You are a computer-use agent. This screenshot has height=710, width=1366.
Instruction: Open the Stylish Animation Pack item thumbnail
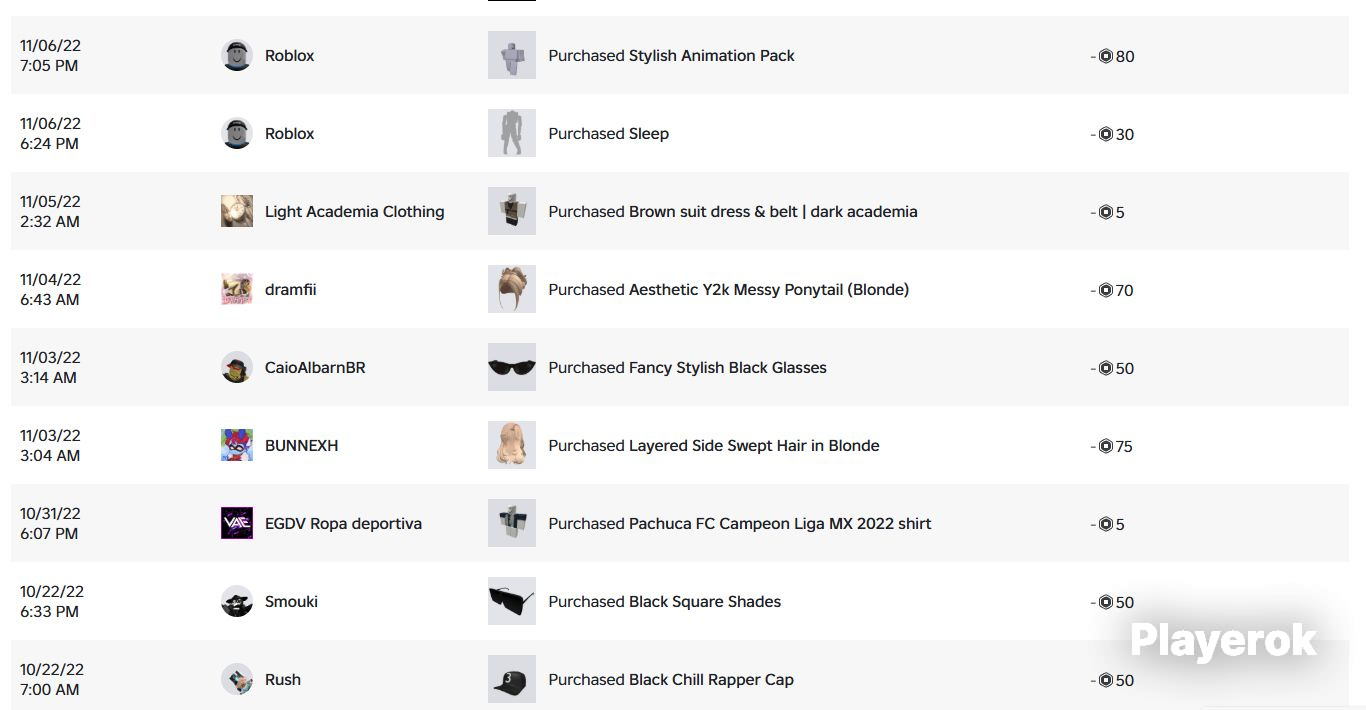tap(512, 55)
